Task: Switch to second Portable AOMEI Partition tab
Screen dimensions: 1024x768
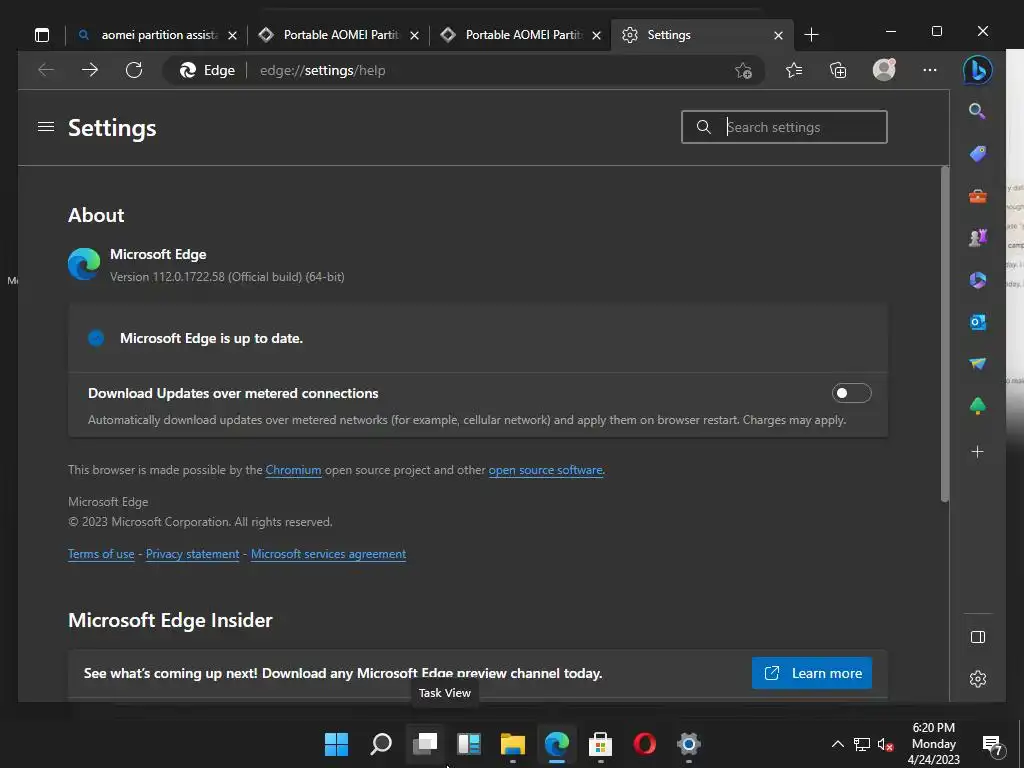Action: click(x=521, y=35)
